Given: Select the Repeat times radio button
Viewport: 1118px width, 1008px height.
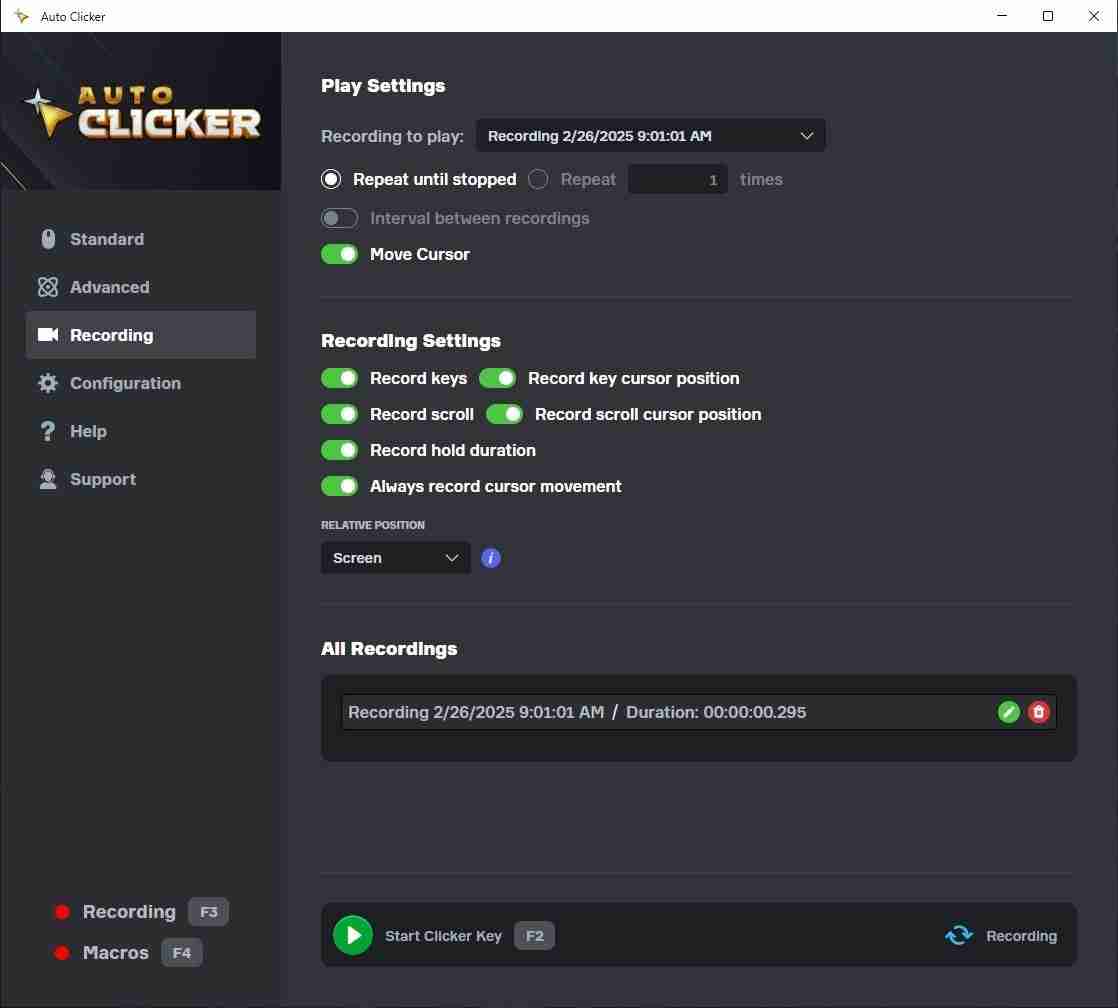Looking at the screenshot, I should tap(538, 180).
